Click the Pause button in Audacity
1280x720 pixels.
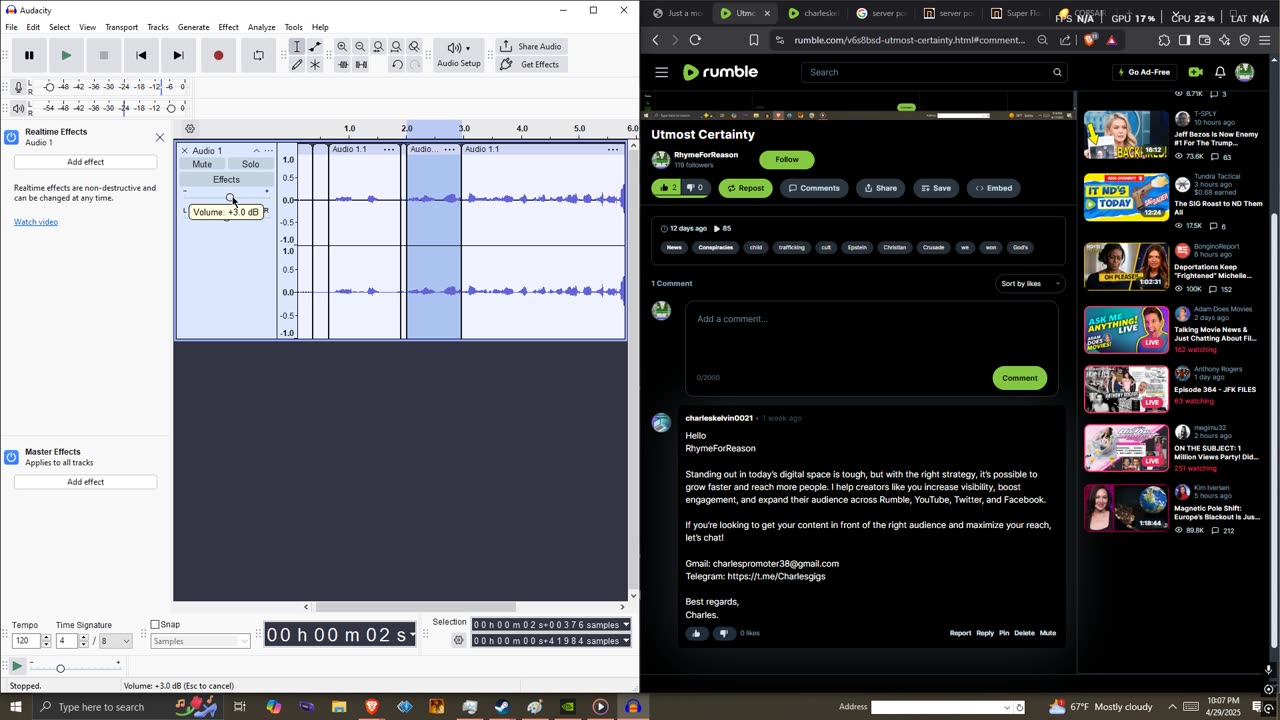[x=29, y=55]
